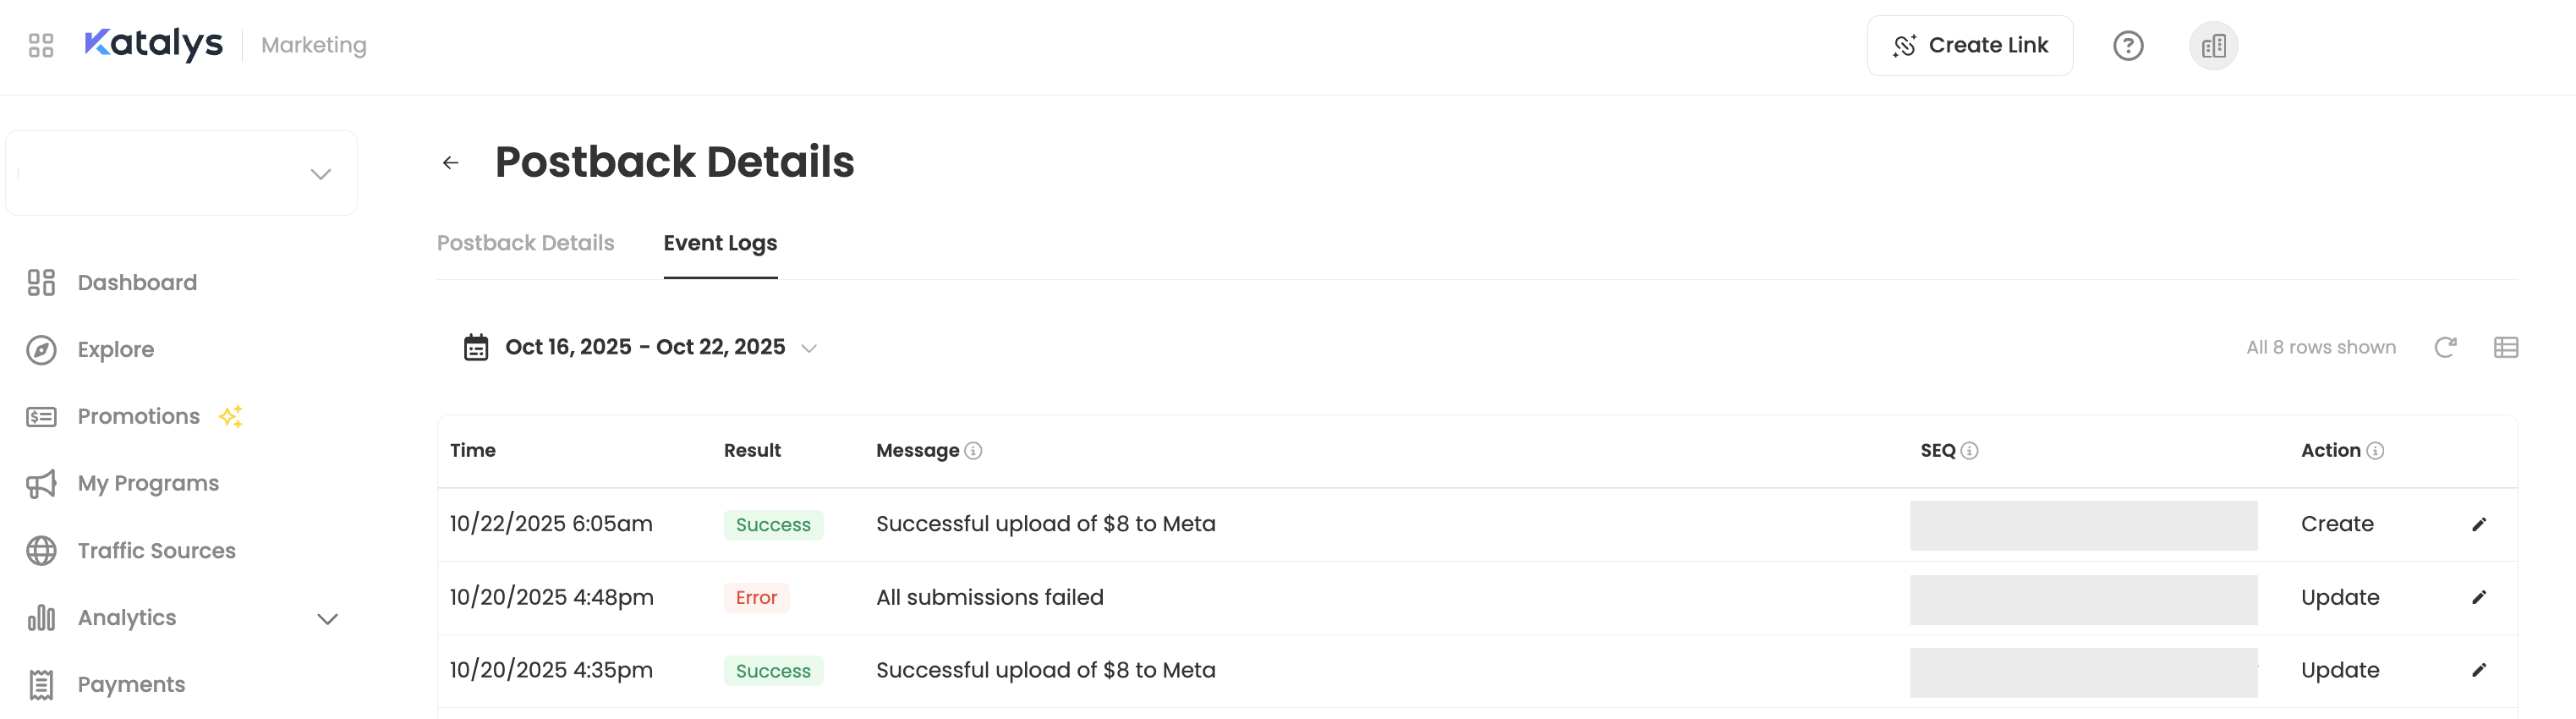Click the SEQ column info icon
Image resolution: width=2576 pixels, height=719 pixels.
coord(1969,451)
